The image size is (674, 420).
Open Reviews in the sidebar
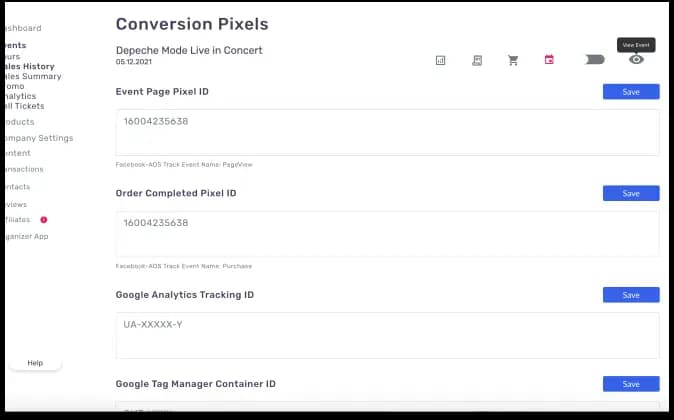[x=16, y=205]
